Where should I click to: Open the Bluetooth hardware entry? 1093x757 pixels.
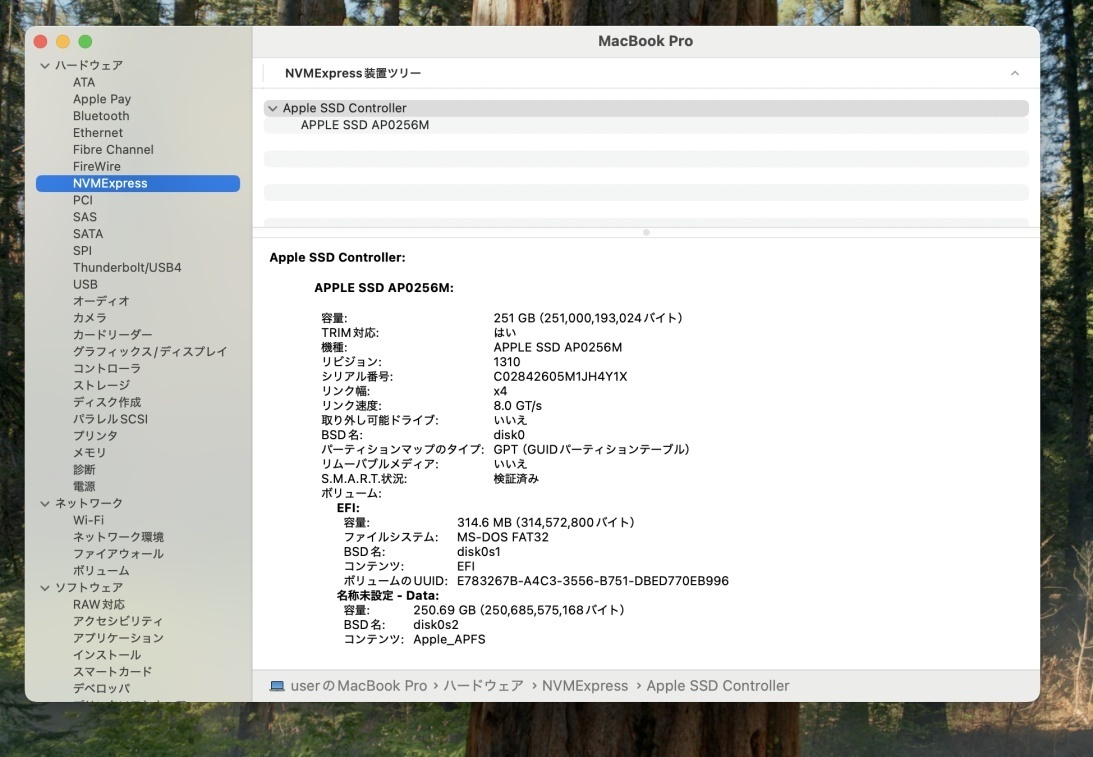(x=101, y=116)
